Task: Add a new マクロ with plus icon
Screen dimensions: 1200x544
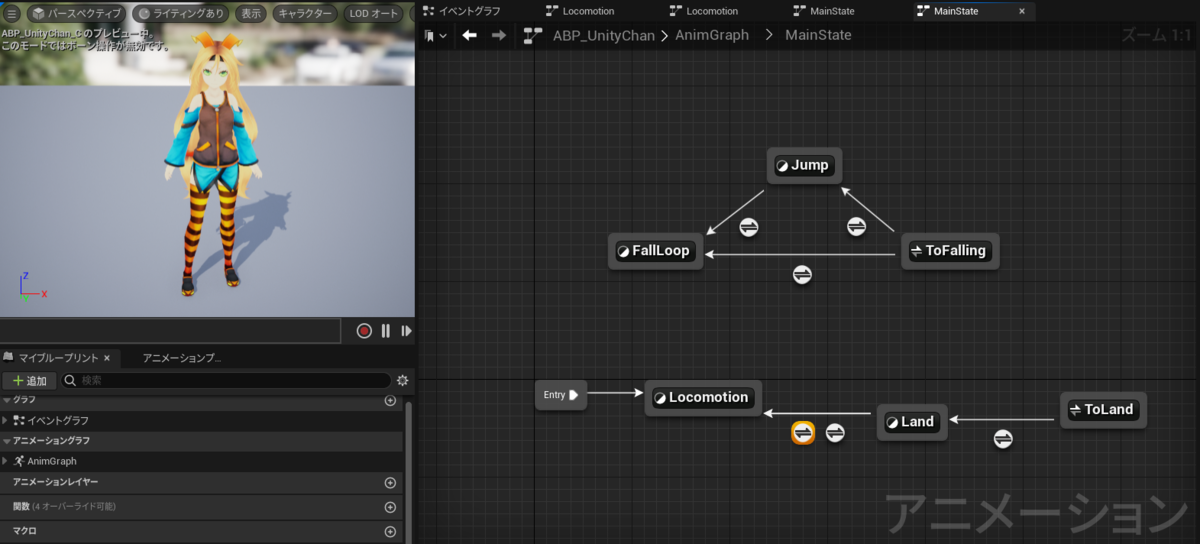Action: click(390, 530)
